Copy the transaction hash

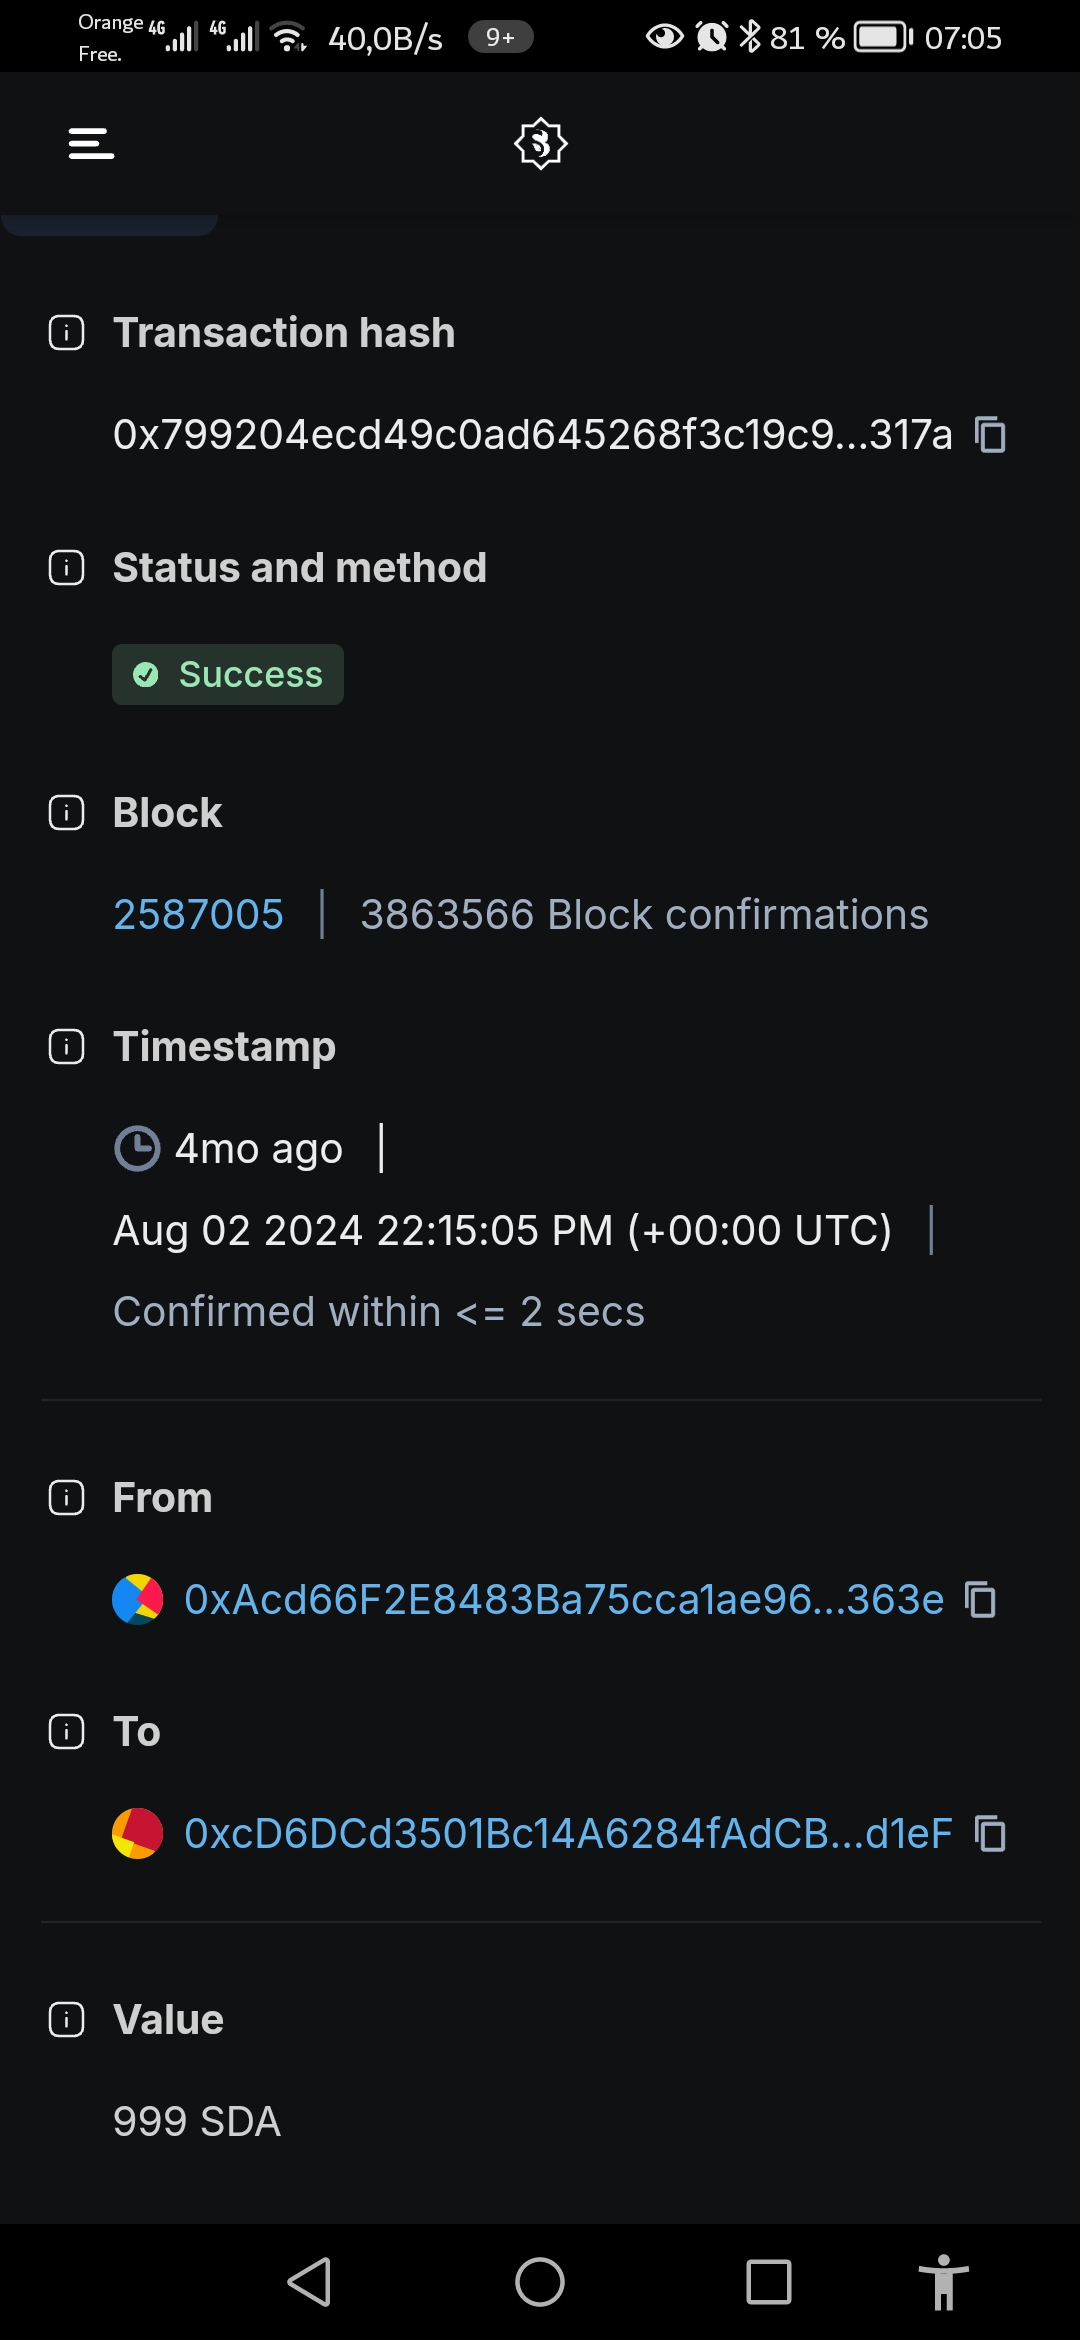[990, 435]
